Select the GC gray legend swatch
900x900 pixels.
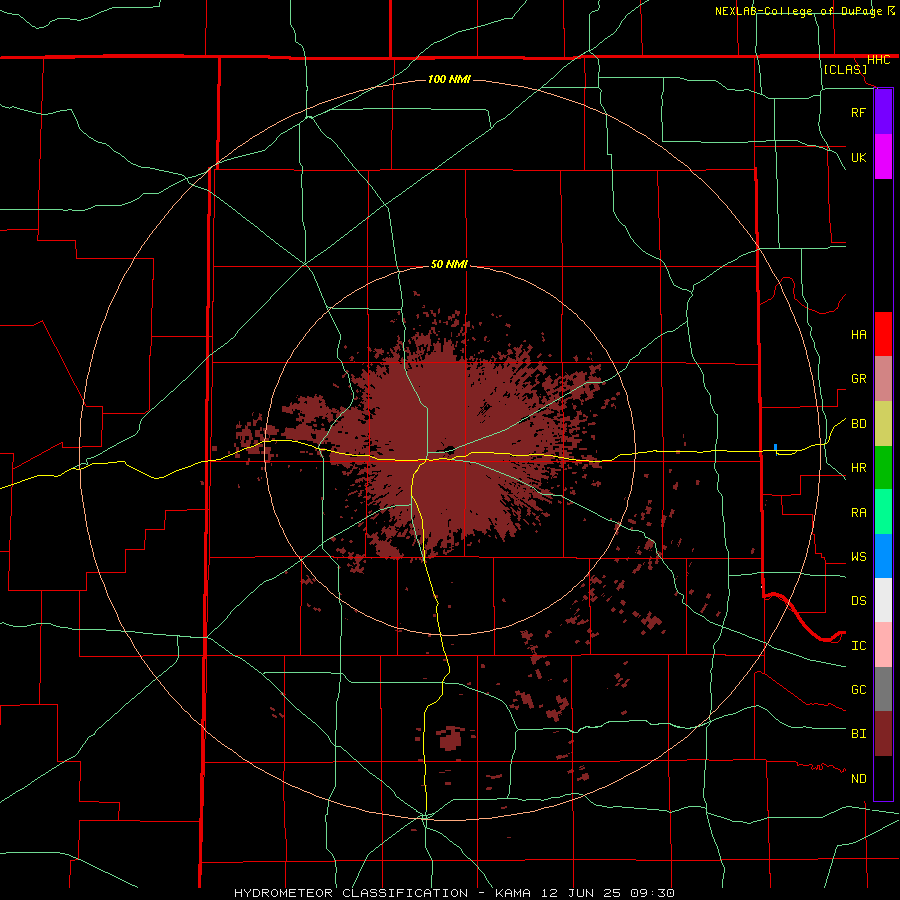pyautogui.click(x=883, y=689)
